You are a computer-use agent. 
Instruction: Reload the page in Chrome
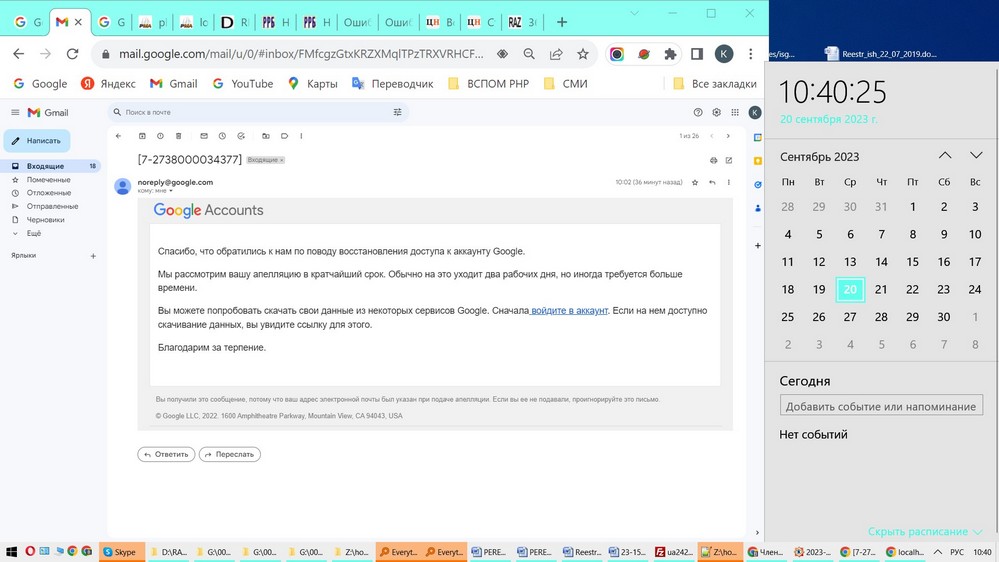73,54
